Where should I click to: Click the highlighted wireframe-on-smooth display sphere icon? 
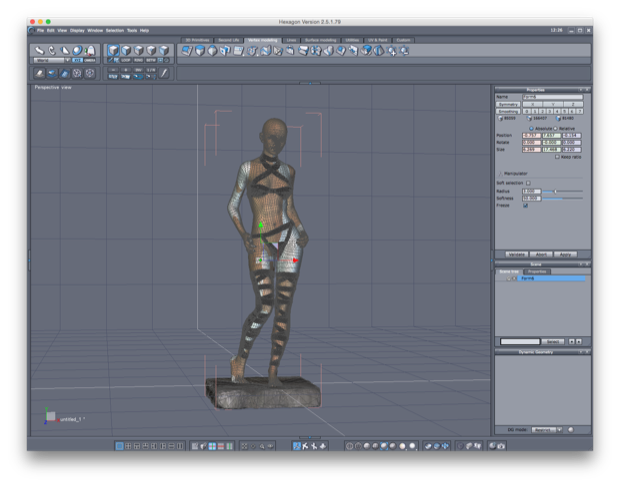click(x=384, y=446)
